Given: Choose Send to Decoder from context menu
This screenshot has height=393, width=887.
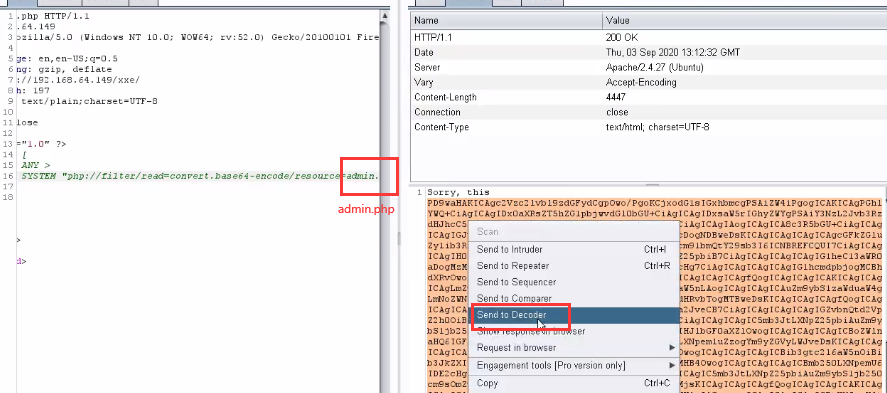Looking at the screenshot, I should [511, 314].
